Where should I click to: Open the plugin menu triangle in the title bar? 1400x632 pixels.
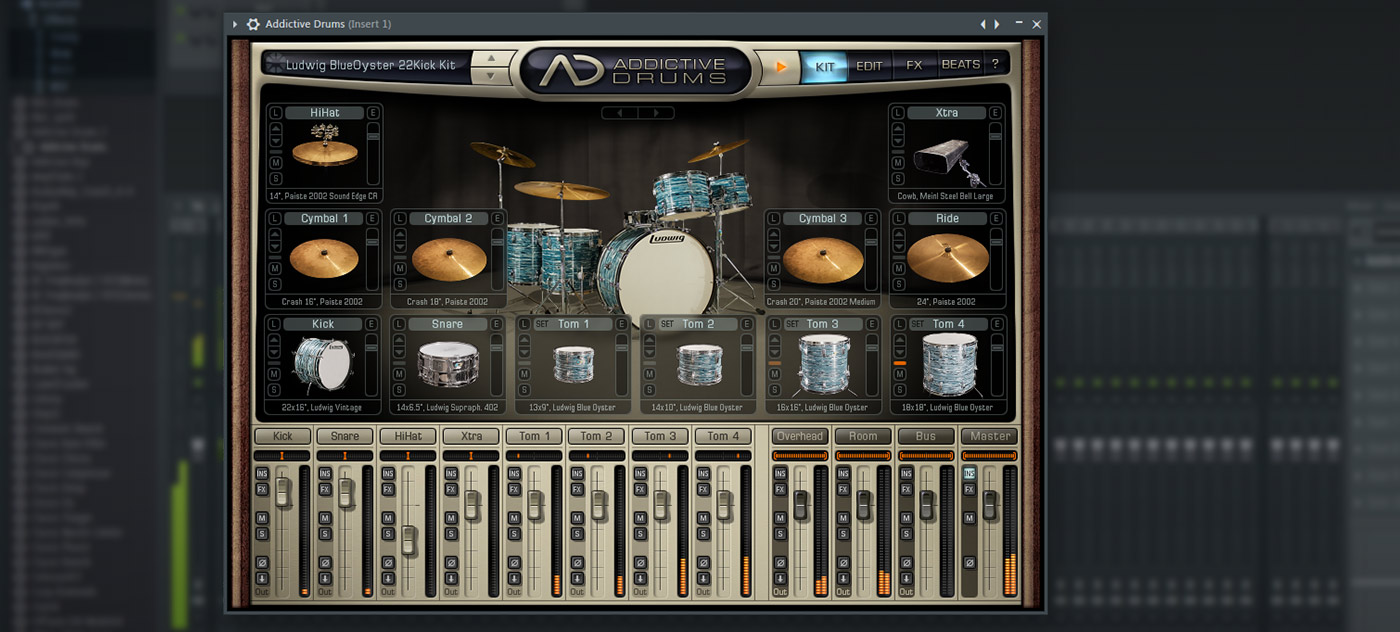click(235, 24)
